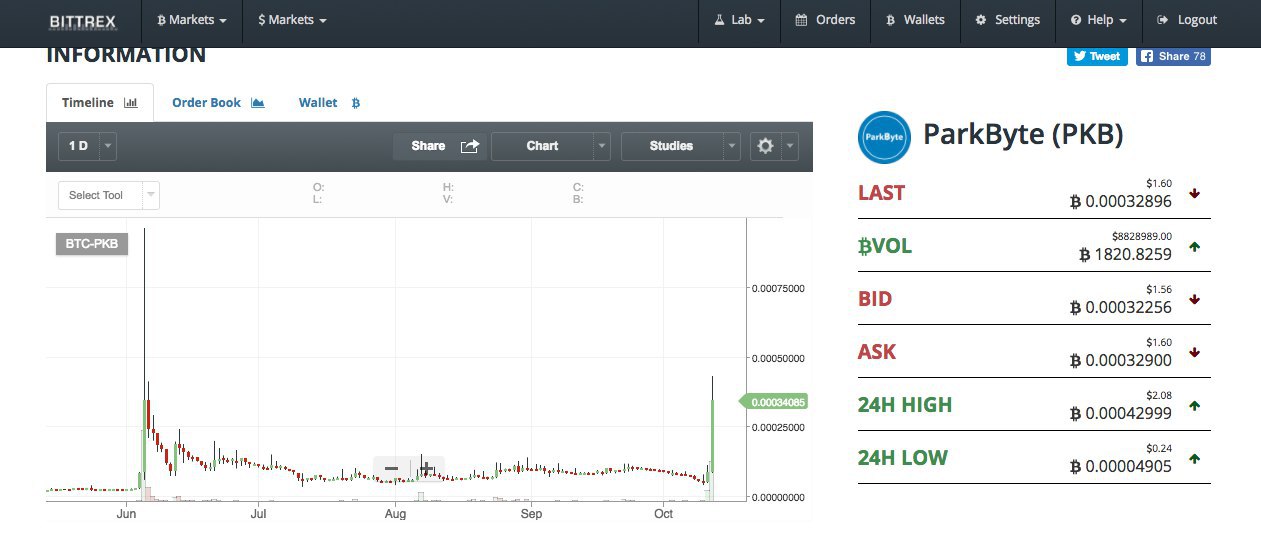Viewport: 1261px width, 547px height.
Task: Click the share arrow icon
Action: pos(470,146)
